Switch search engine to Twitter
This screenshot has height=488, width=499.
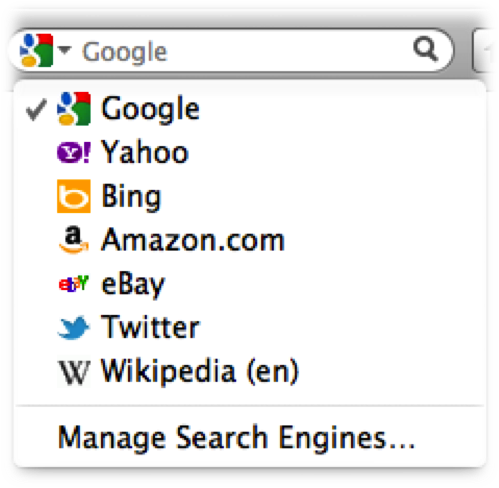point(250,327)
